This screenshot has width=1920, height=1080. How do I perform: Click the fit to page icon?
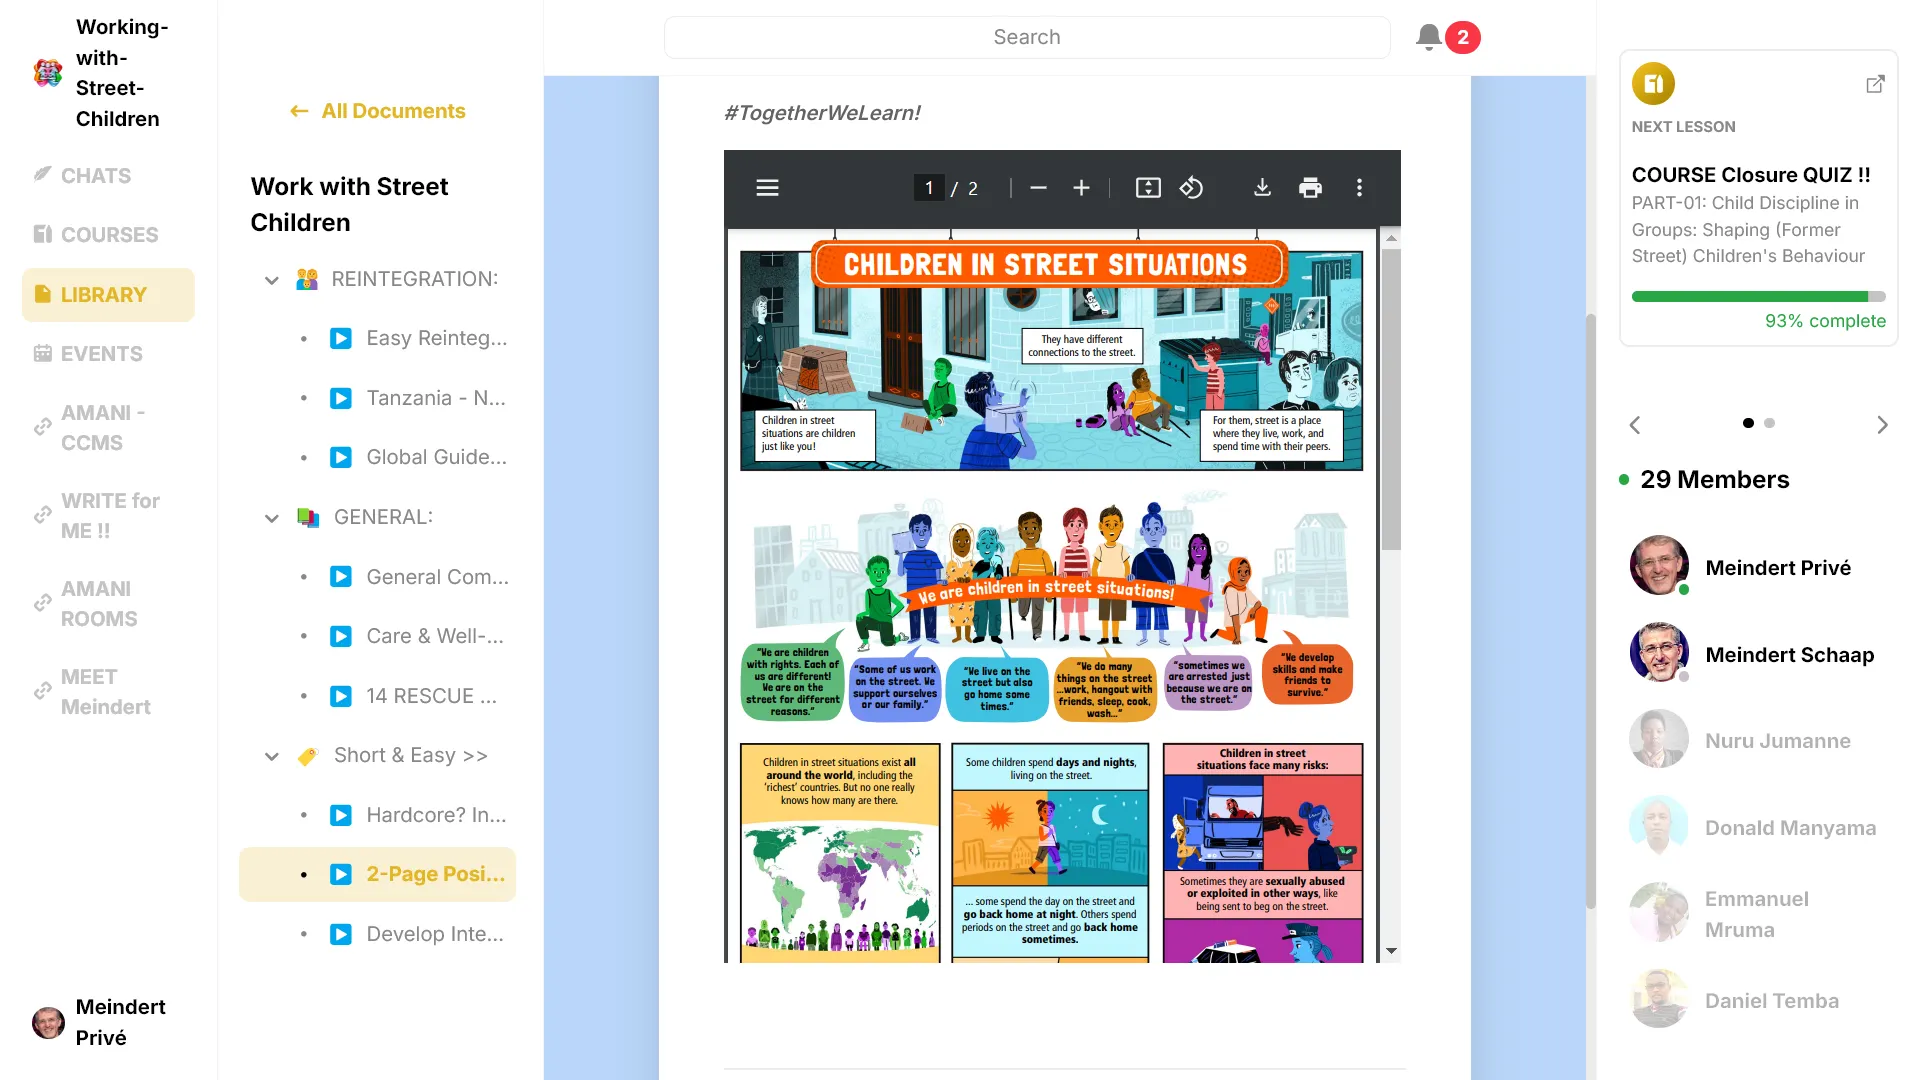coord(1148,188)
